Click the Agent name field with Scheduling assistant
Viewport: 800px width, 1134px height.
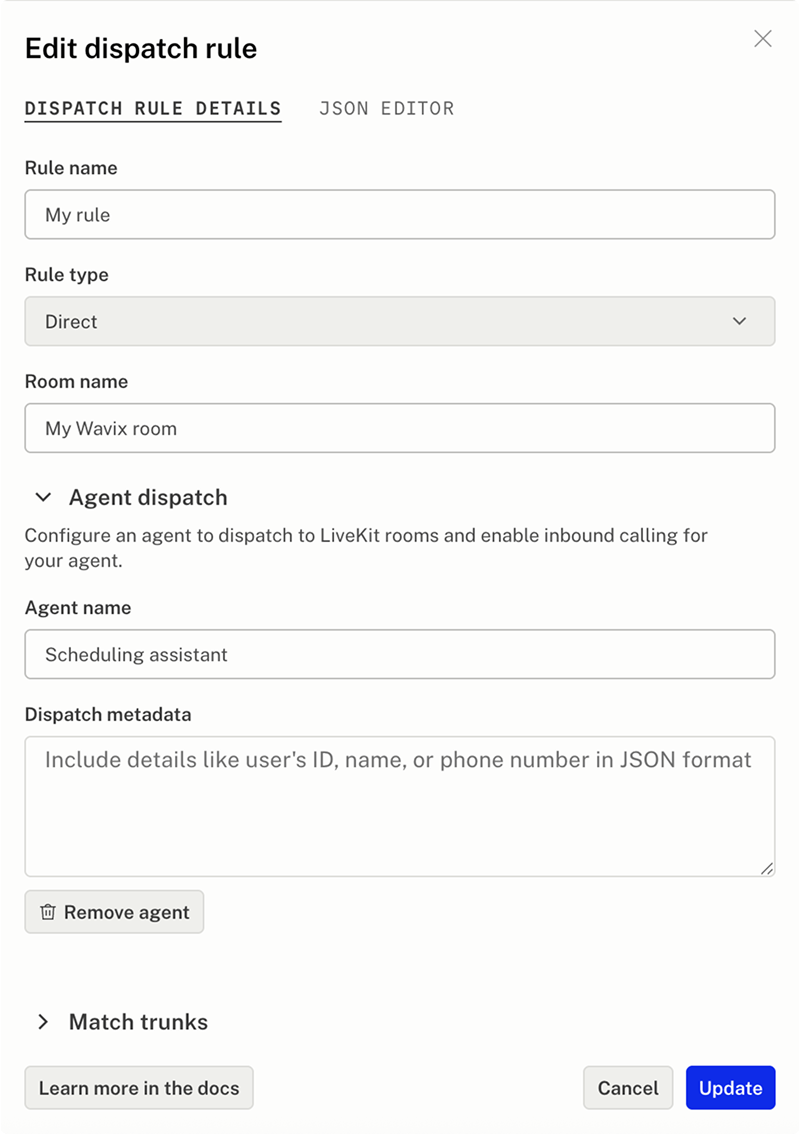pos(399,655)
